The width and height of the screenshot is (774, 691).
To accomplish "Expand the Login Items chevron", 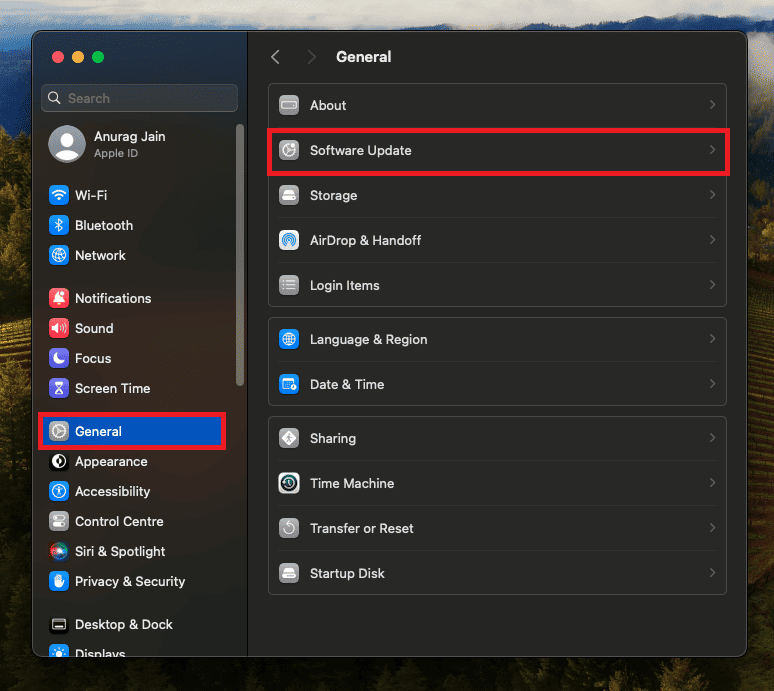I will (x=712, y=284).
